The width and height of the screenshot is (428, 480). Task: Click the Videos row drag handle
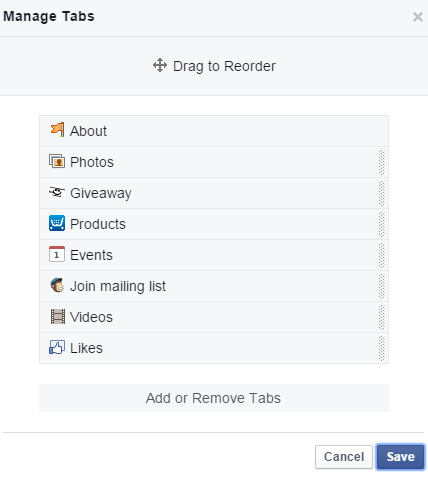pos(382,317)
